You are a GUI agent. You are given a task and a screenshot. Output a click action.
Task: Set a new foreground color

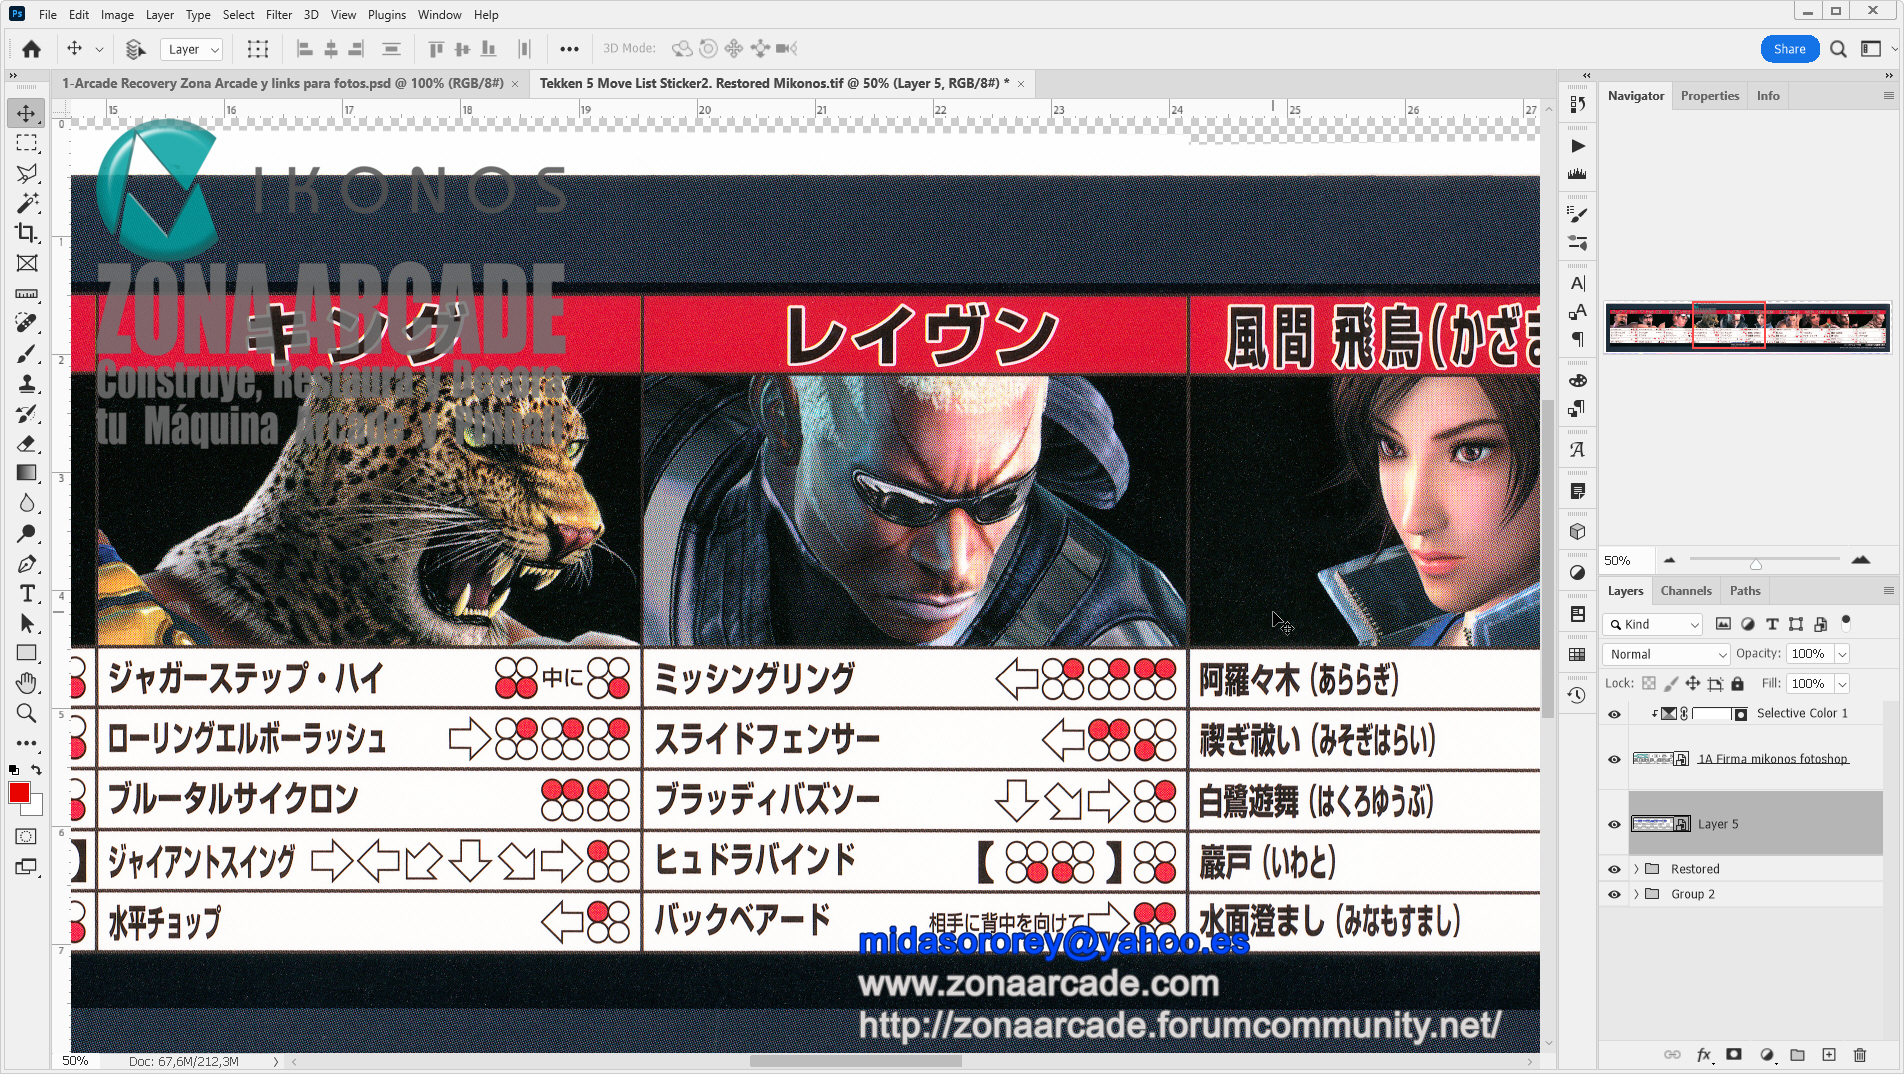17,793
